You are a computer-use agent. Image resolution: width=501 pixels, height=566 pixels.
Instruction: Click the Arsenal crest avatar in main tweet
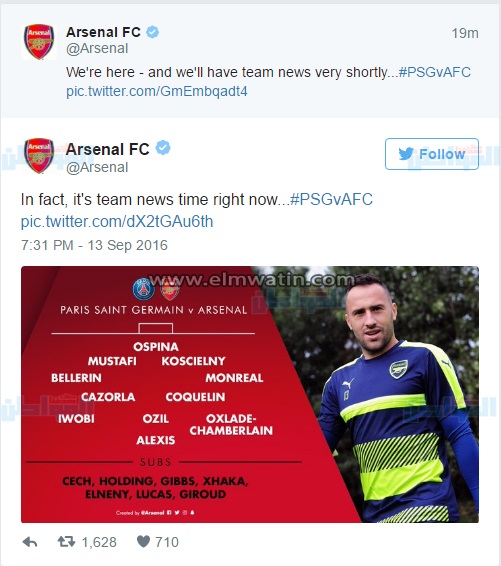pyautogui.click(x=39, y=156)
